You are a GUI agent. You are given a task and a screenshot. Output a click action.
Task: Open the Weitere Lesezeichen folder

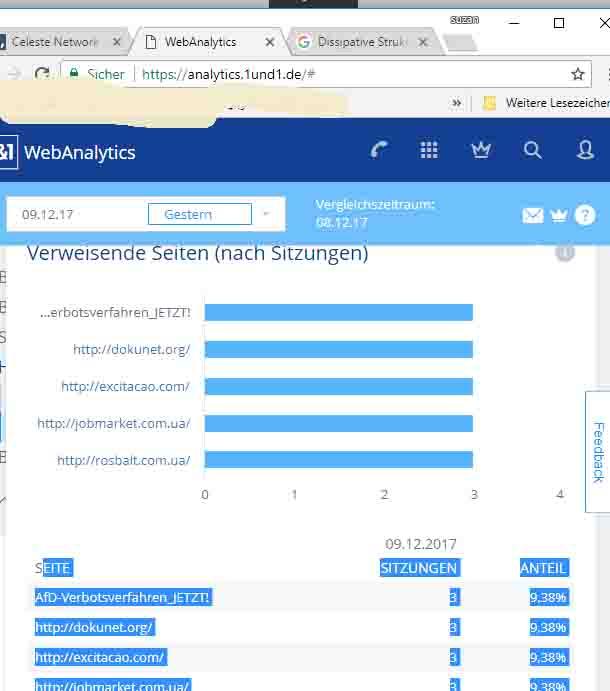coord(547,103)
